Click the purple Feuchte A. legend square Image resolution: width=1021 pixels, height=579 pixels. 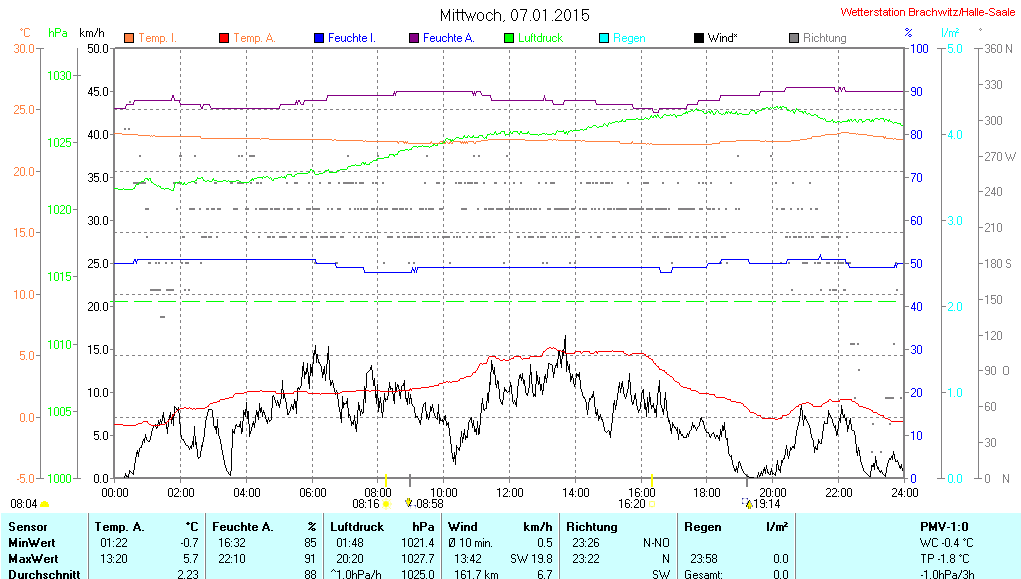(414, 38)
